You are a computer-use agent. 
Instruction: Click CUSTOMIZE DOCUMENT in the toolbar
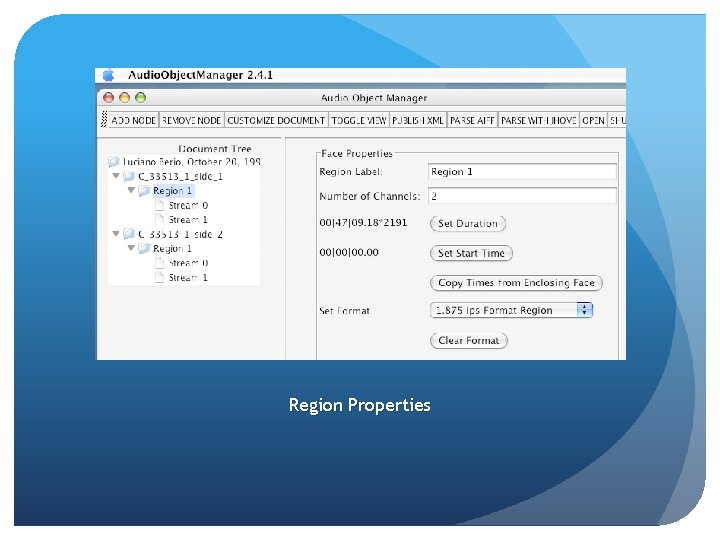point(276,120)
